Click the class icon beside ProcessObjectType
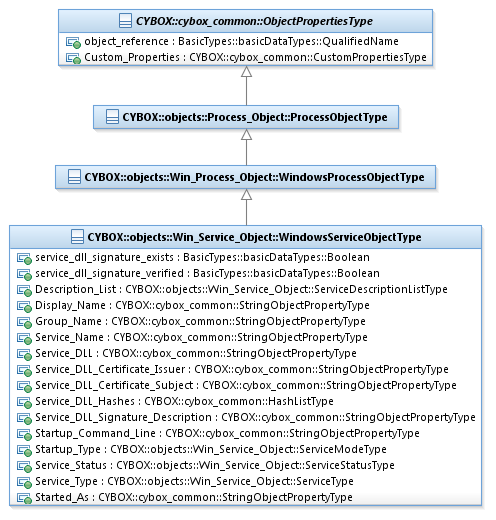Screen dimensions: 496x520 (x=112, y=117)
